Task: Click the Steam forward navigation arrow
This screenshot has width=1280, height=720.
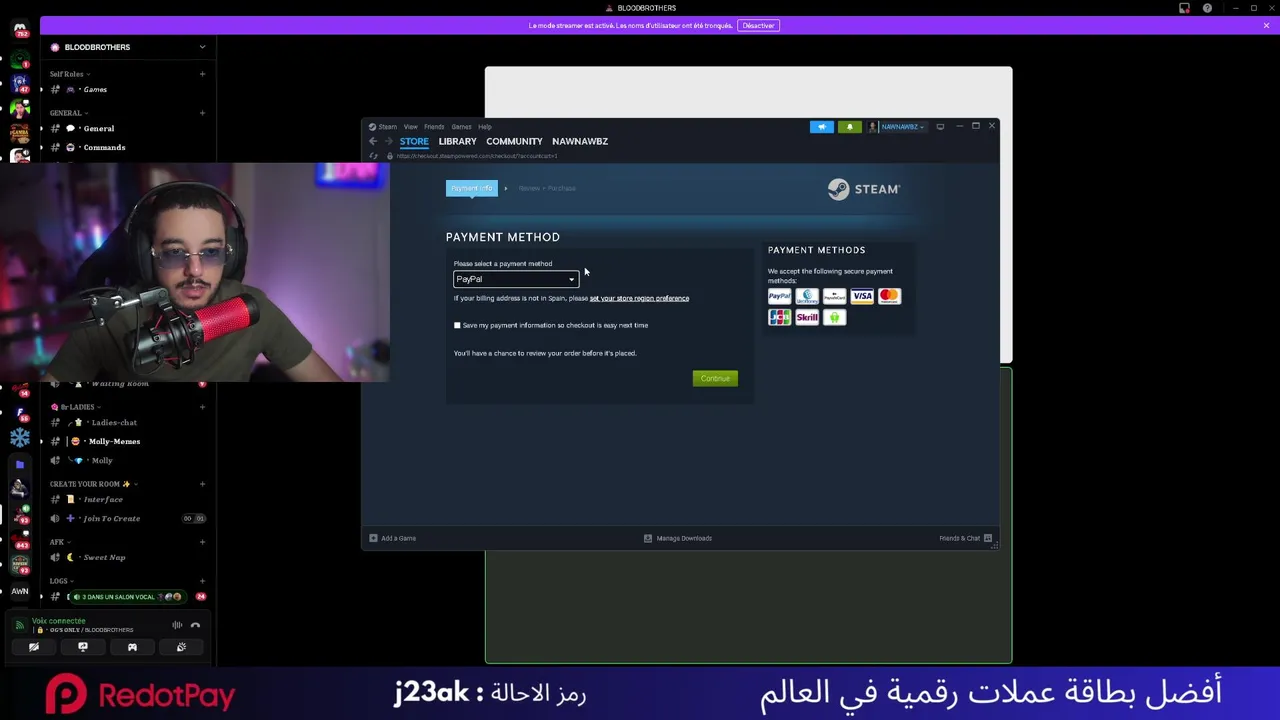Action: [x=389, y=141]
